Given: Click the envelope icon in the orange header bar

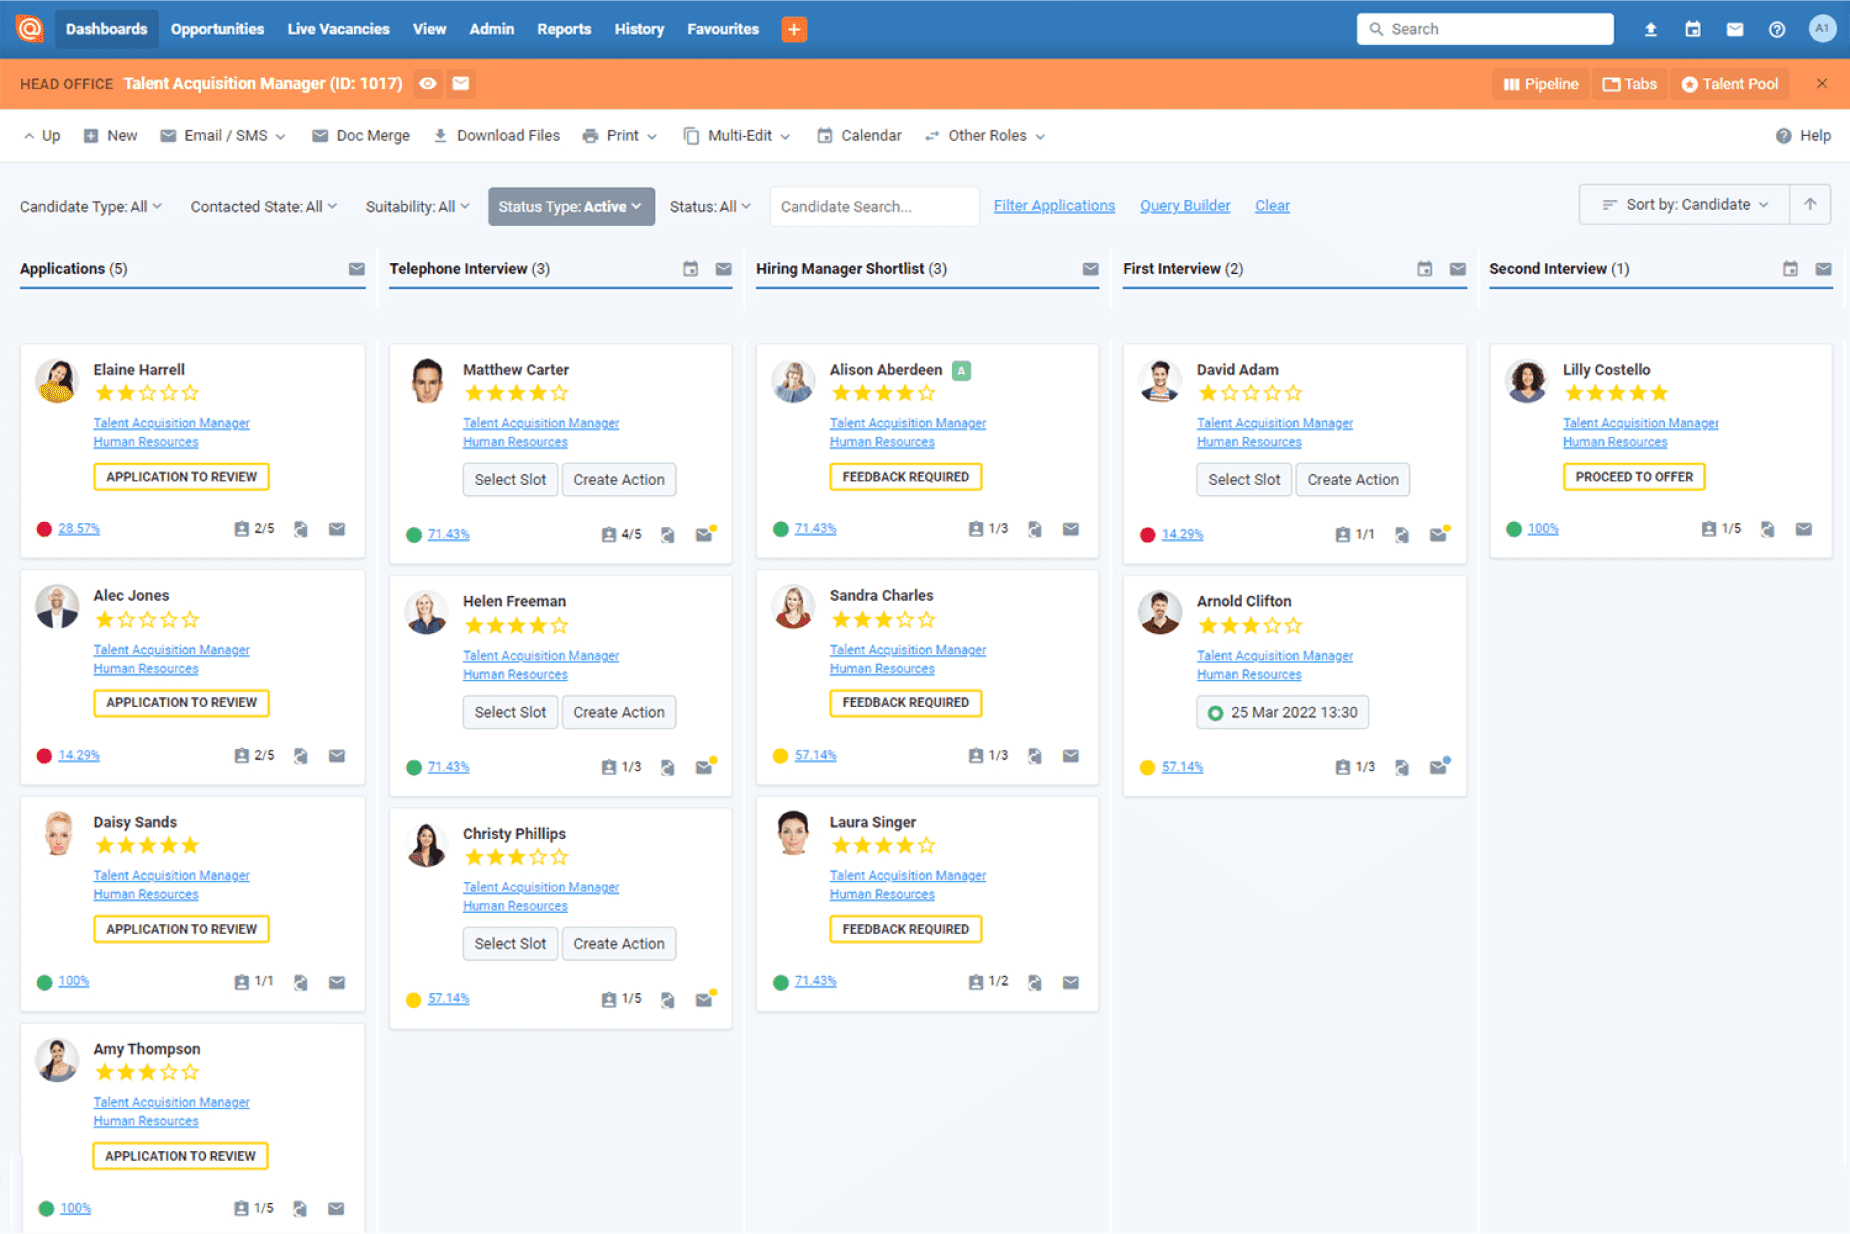Looking at the screenshot, I should pyautogui.click(x=460, y=84).
